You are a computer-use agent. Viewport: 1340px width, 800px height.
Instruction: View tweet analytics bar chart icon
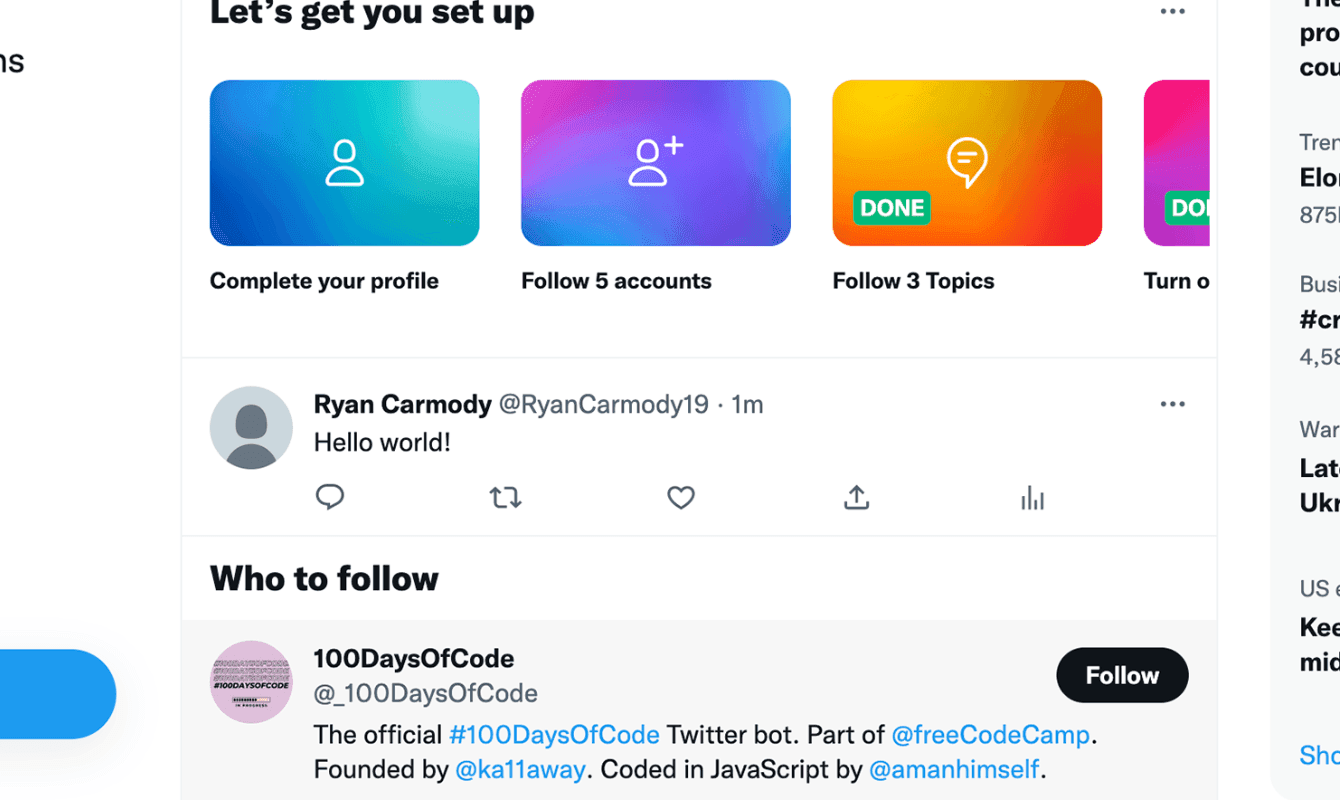(x=1032, y=498)
